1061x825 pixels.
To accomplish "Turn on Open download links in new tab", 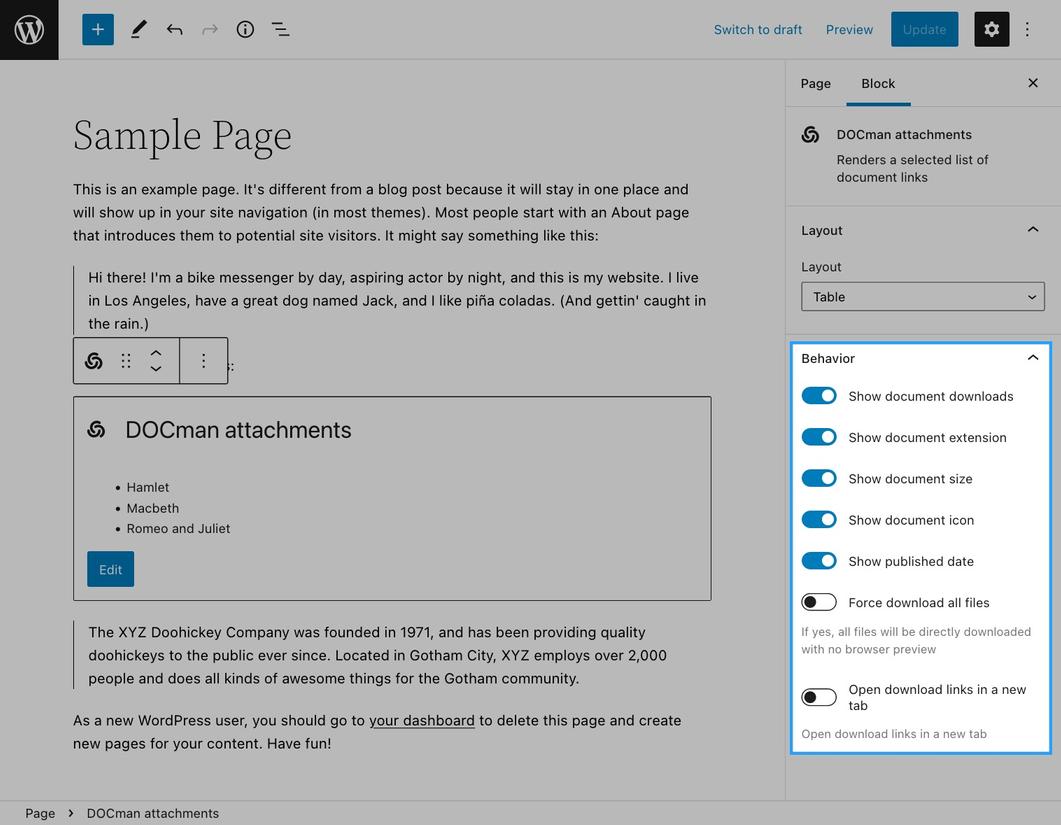I will point(819,697).
